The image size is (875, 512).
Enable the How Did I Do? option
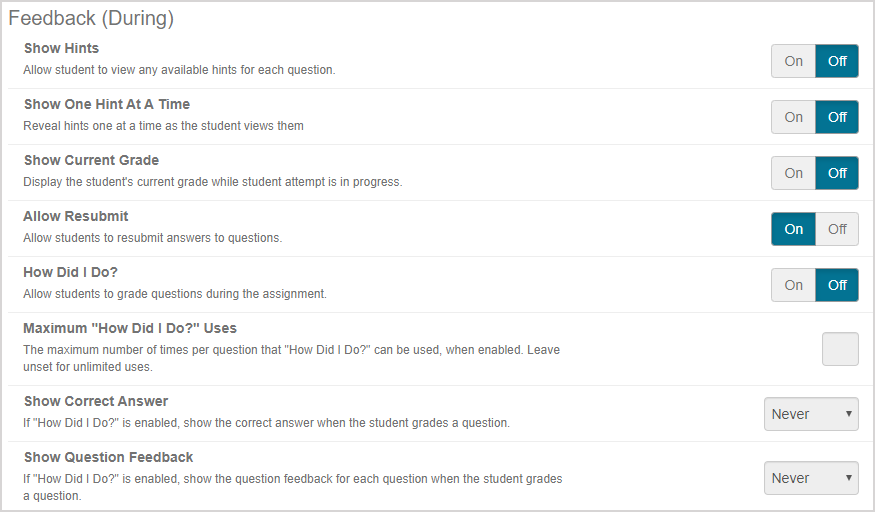(x=793, y=285)
